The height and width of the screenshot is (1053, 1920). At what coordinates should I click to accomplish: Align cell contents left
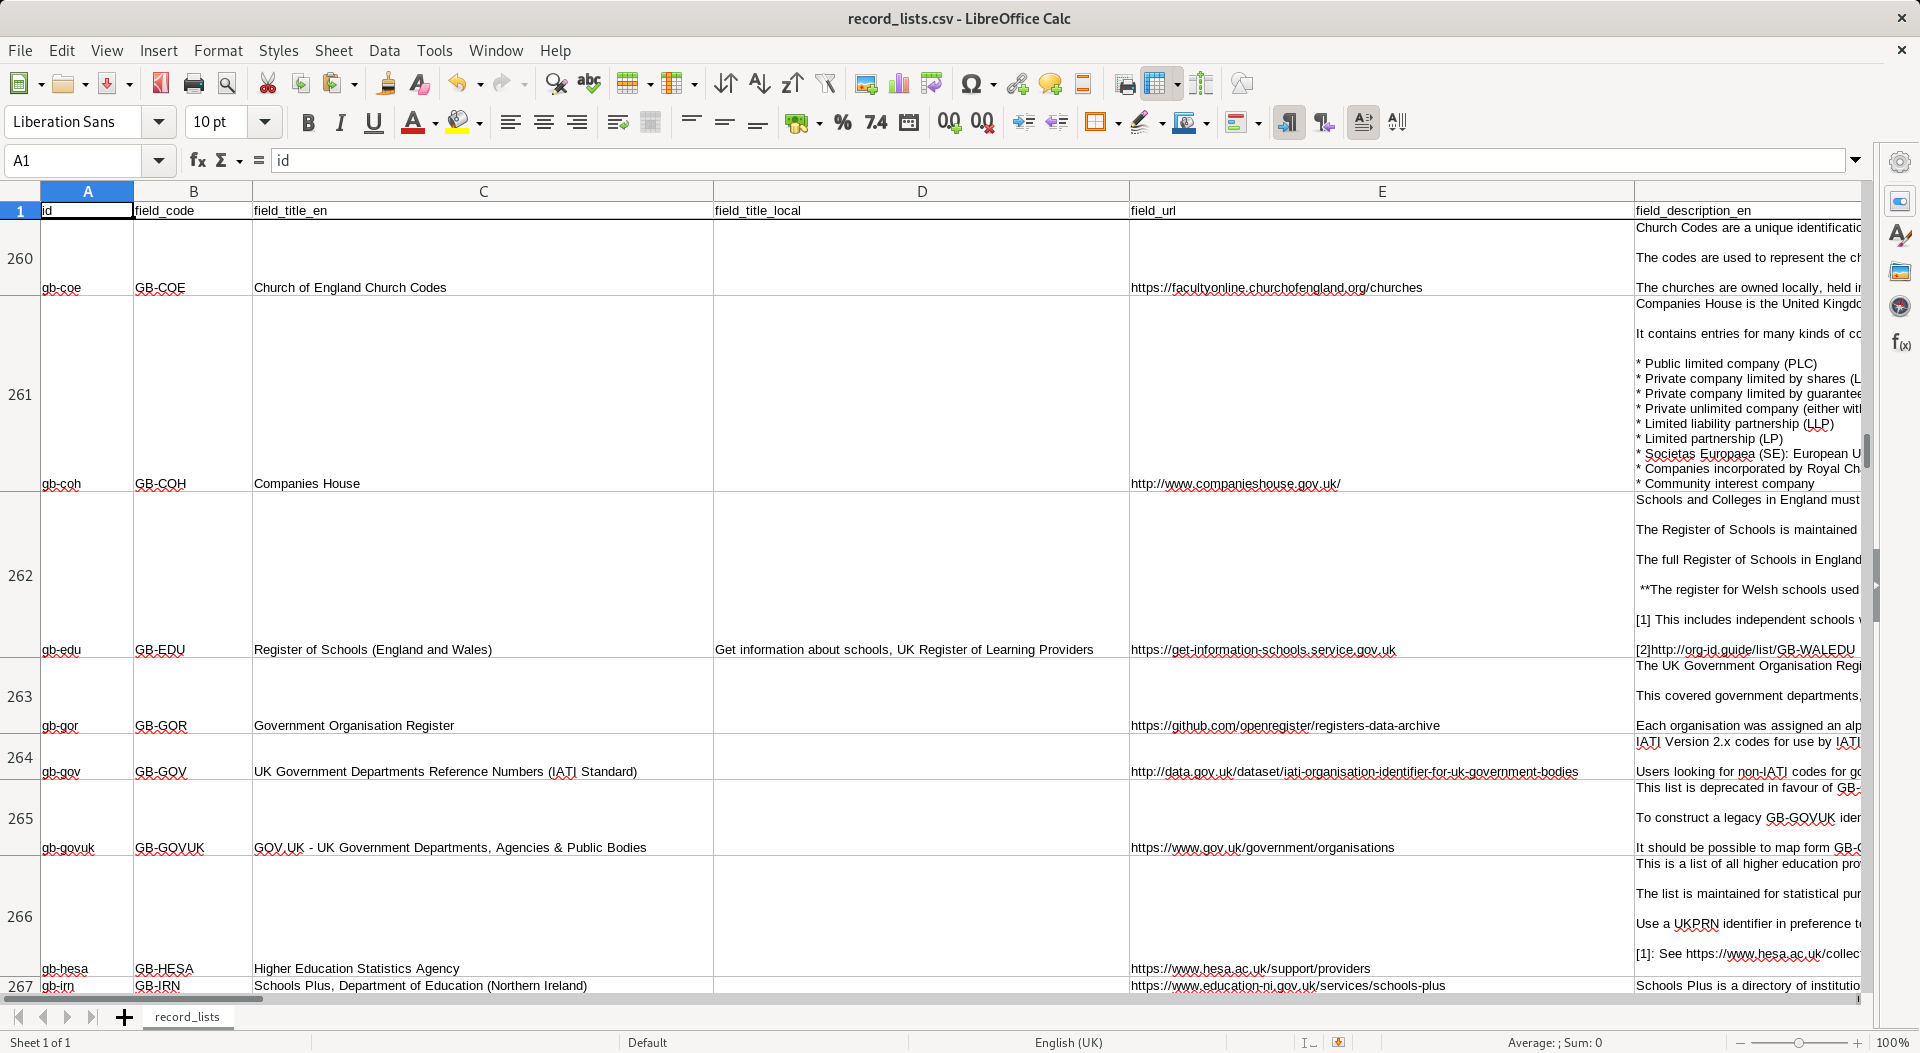point(511,122)
